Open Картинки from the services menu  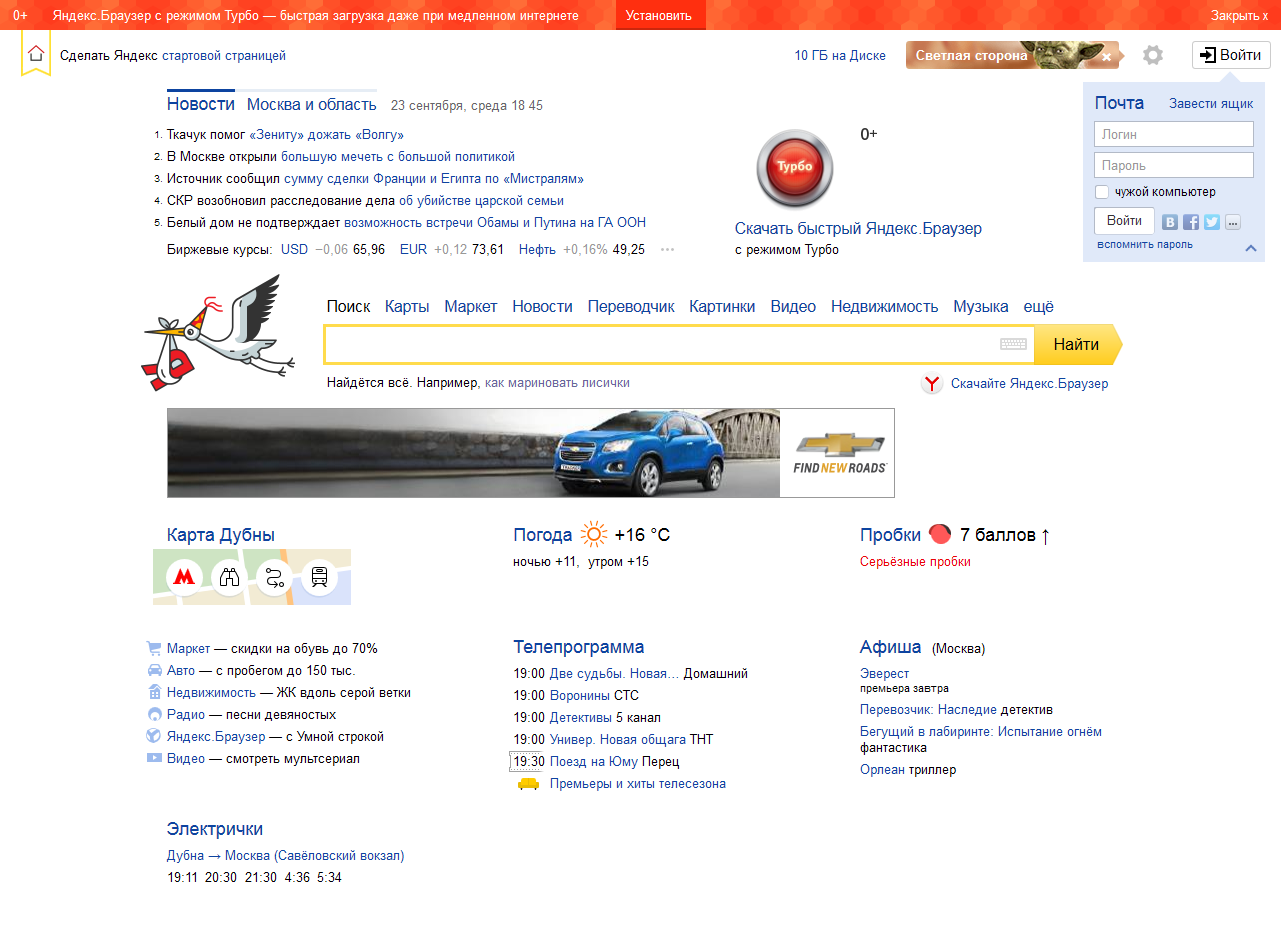coord(722,307)
